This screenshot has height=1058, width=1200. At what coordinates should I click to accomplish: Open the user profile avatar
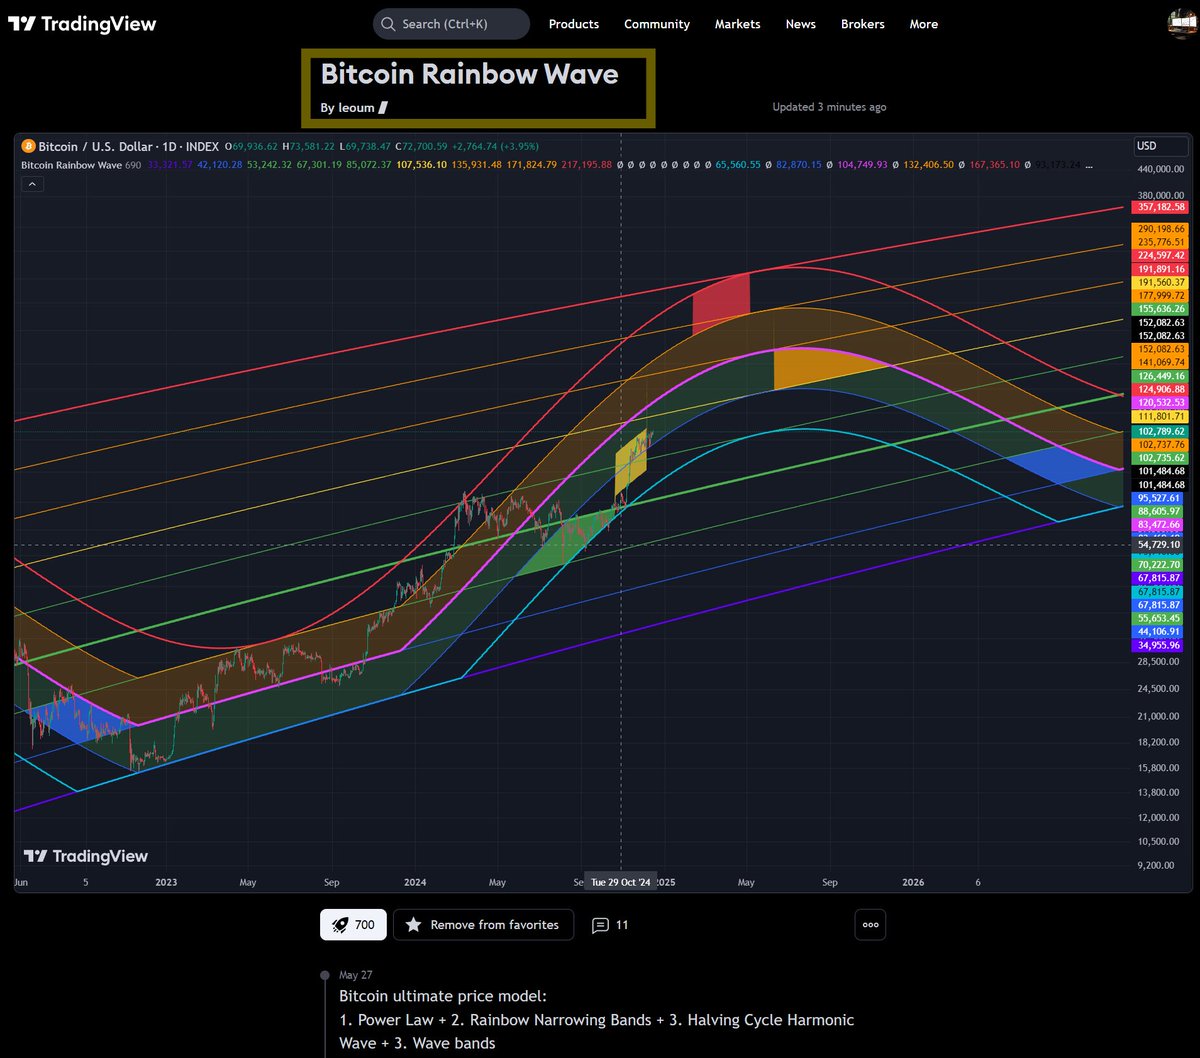tap(1183, 24)
